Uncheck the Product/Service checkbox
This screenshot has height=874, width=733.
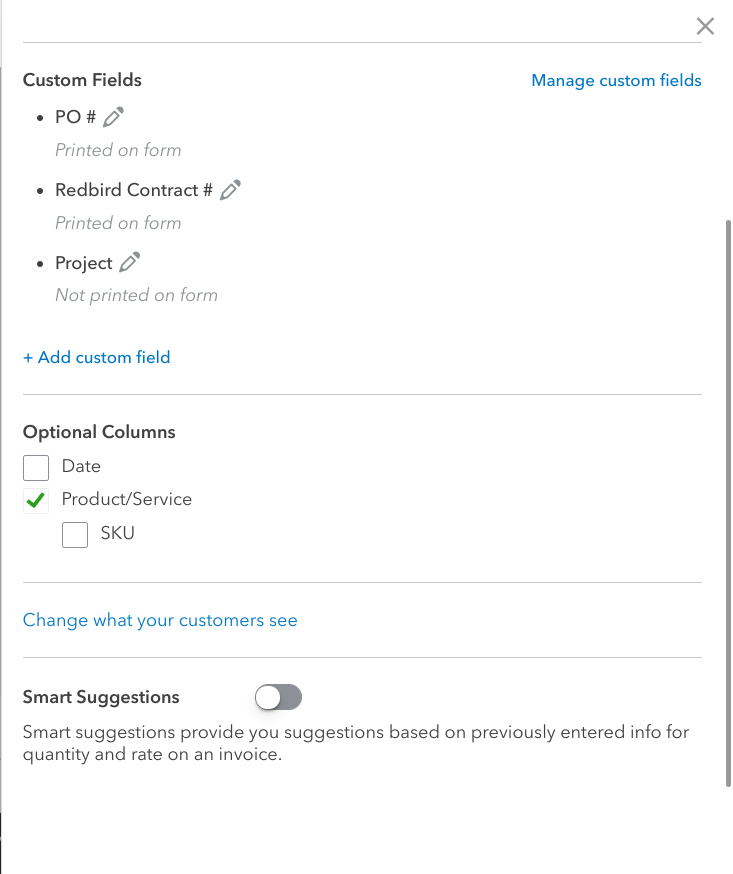pos(36,500)
